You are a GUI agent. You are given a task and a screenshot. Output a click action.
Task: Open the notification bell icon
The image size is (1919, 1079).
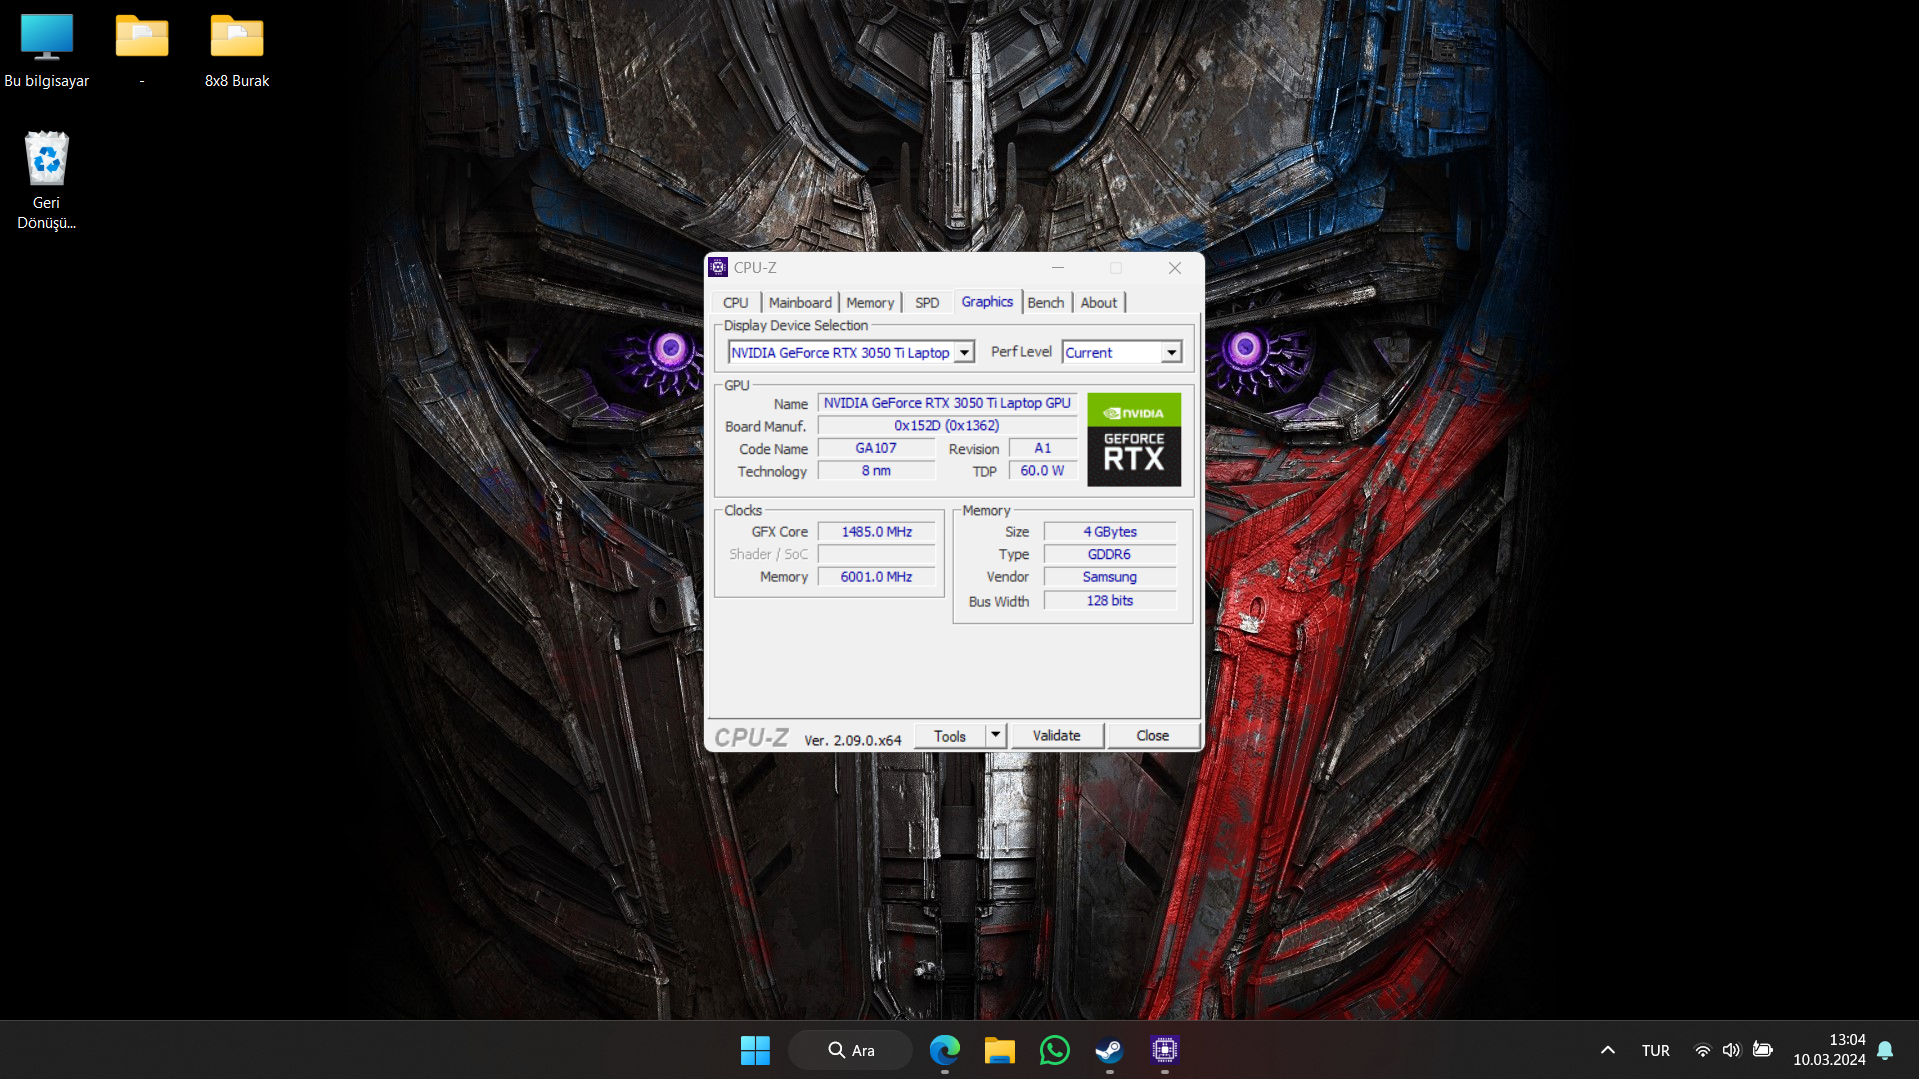pos(1885,1050)
